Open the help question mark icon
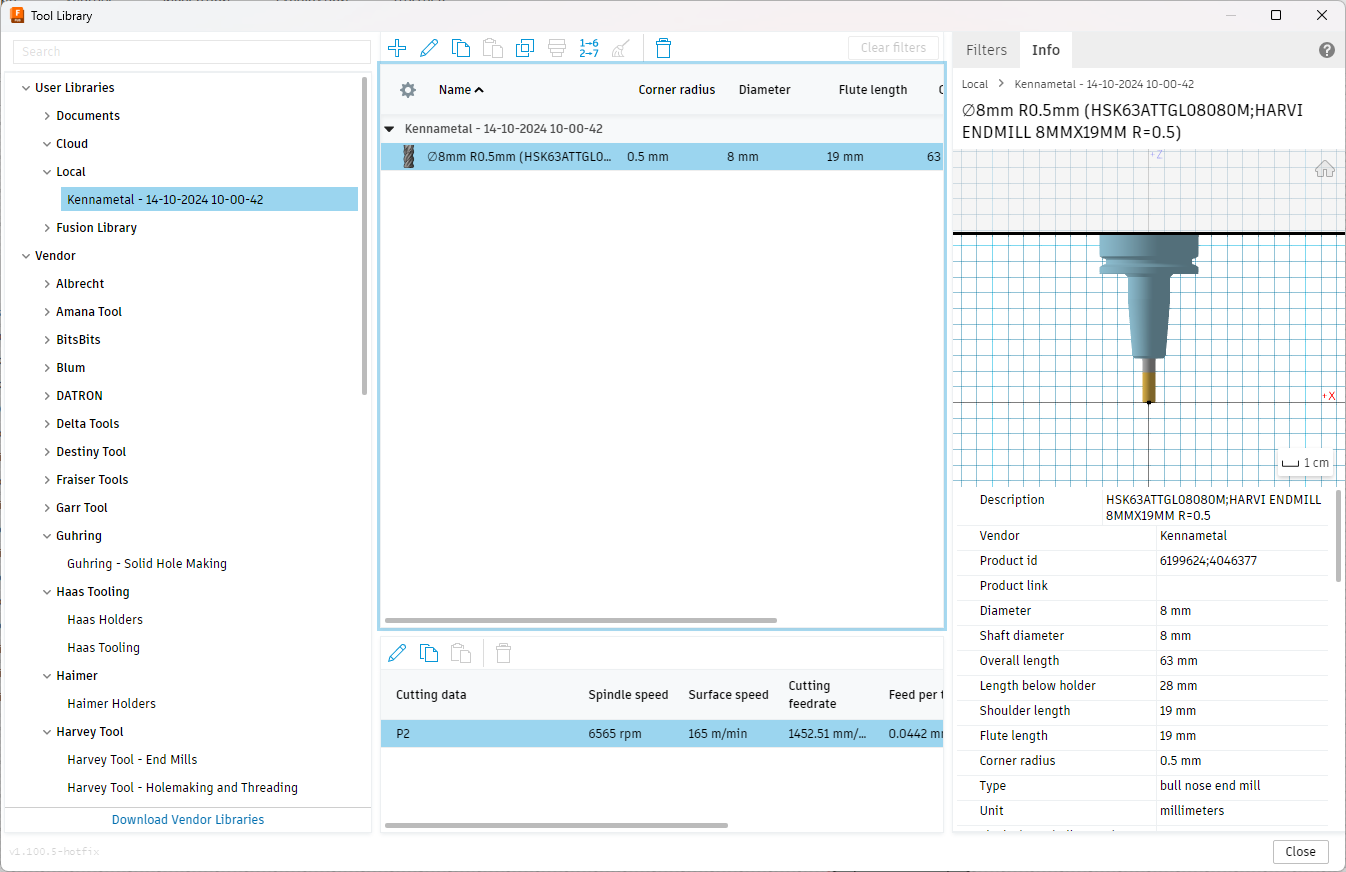Viewport: 1346px width, 872px height. point(1327,50)
